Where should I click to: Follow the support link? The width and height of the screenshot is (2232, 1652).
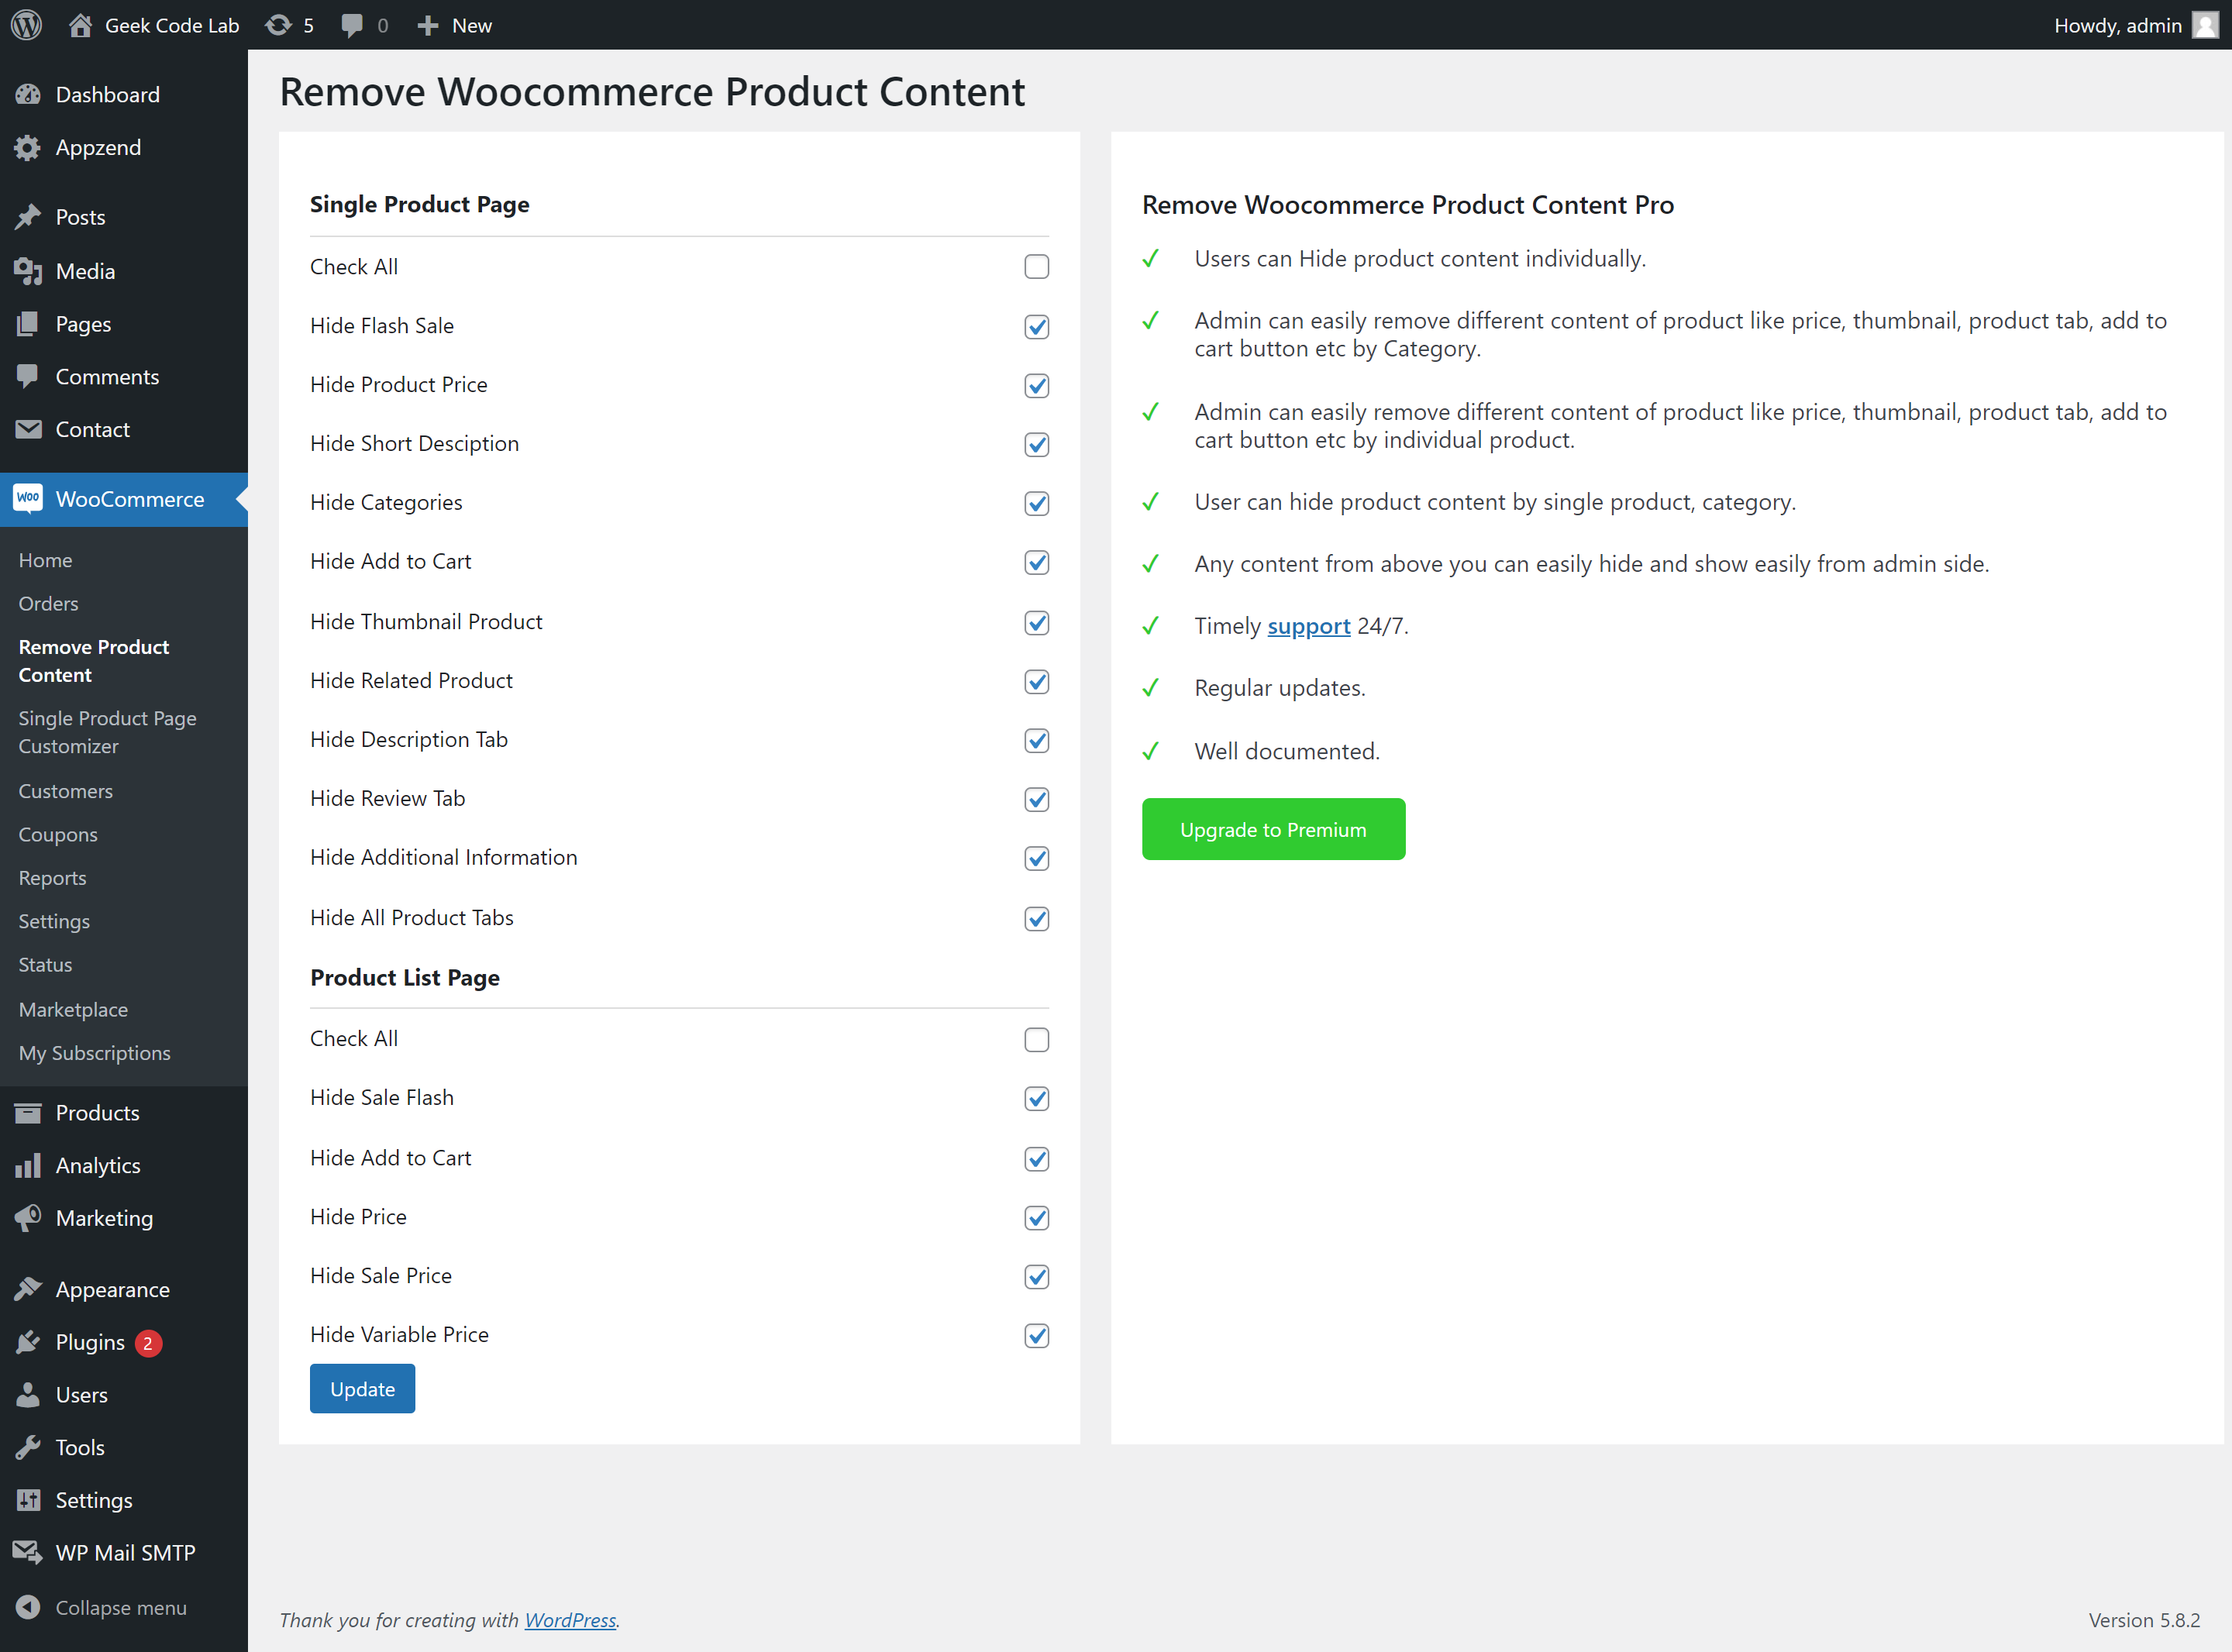pyautogui.click(x=1308, y=626)
